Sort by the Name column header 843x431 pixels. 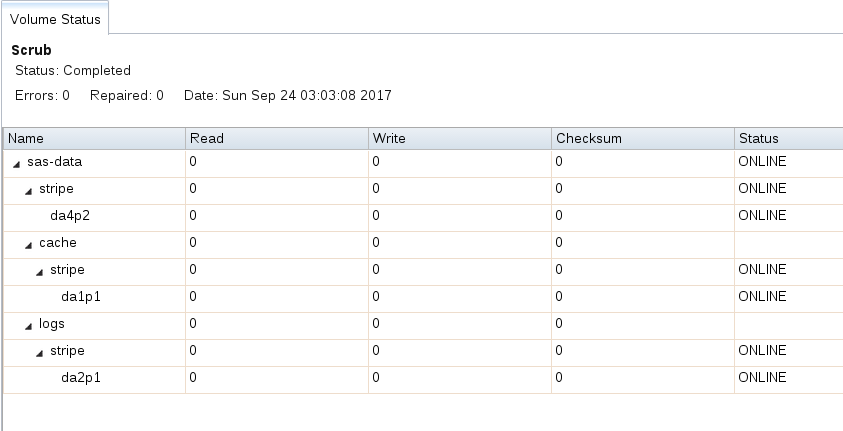[x=94, y=139]
